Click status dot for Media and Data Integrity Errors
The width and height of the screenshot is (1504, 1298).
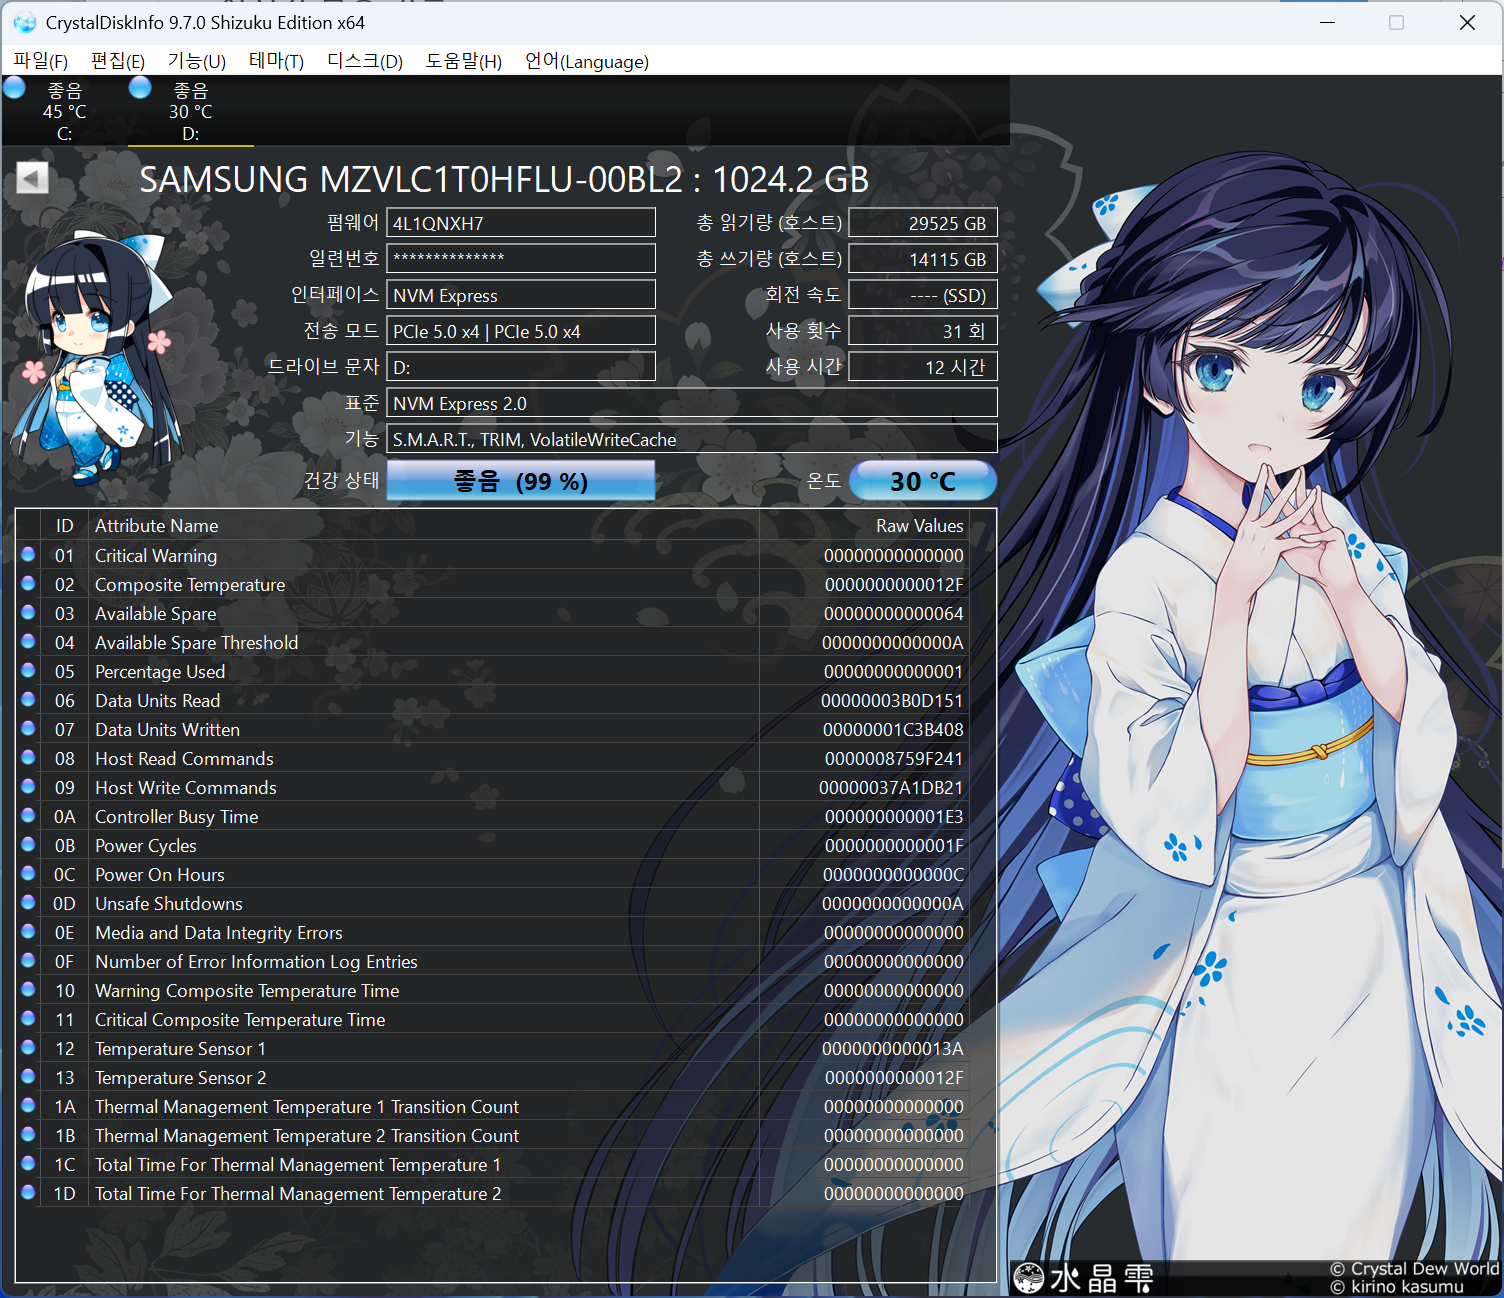pos(28,931)
